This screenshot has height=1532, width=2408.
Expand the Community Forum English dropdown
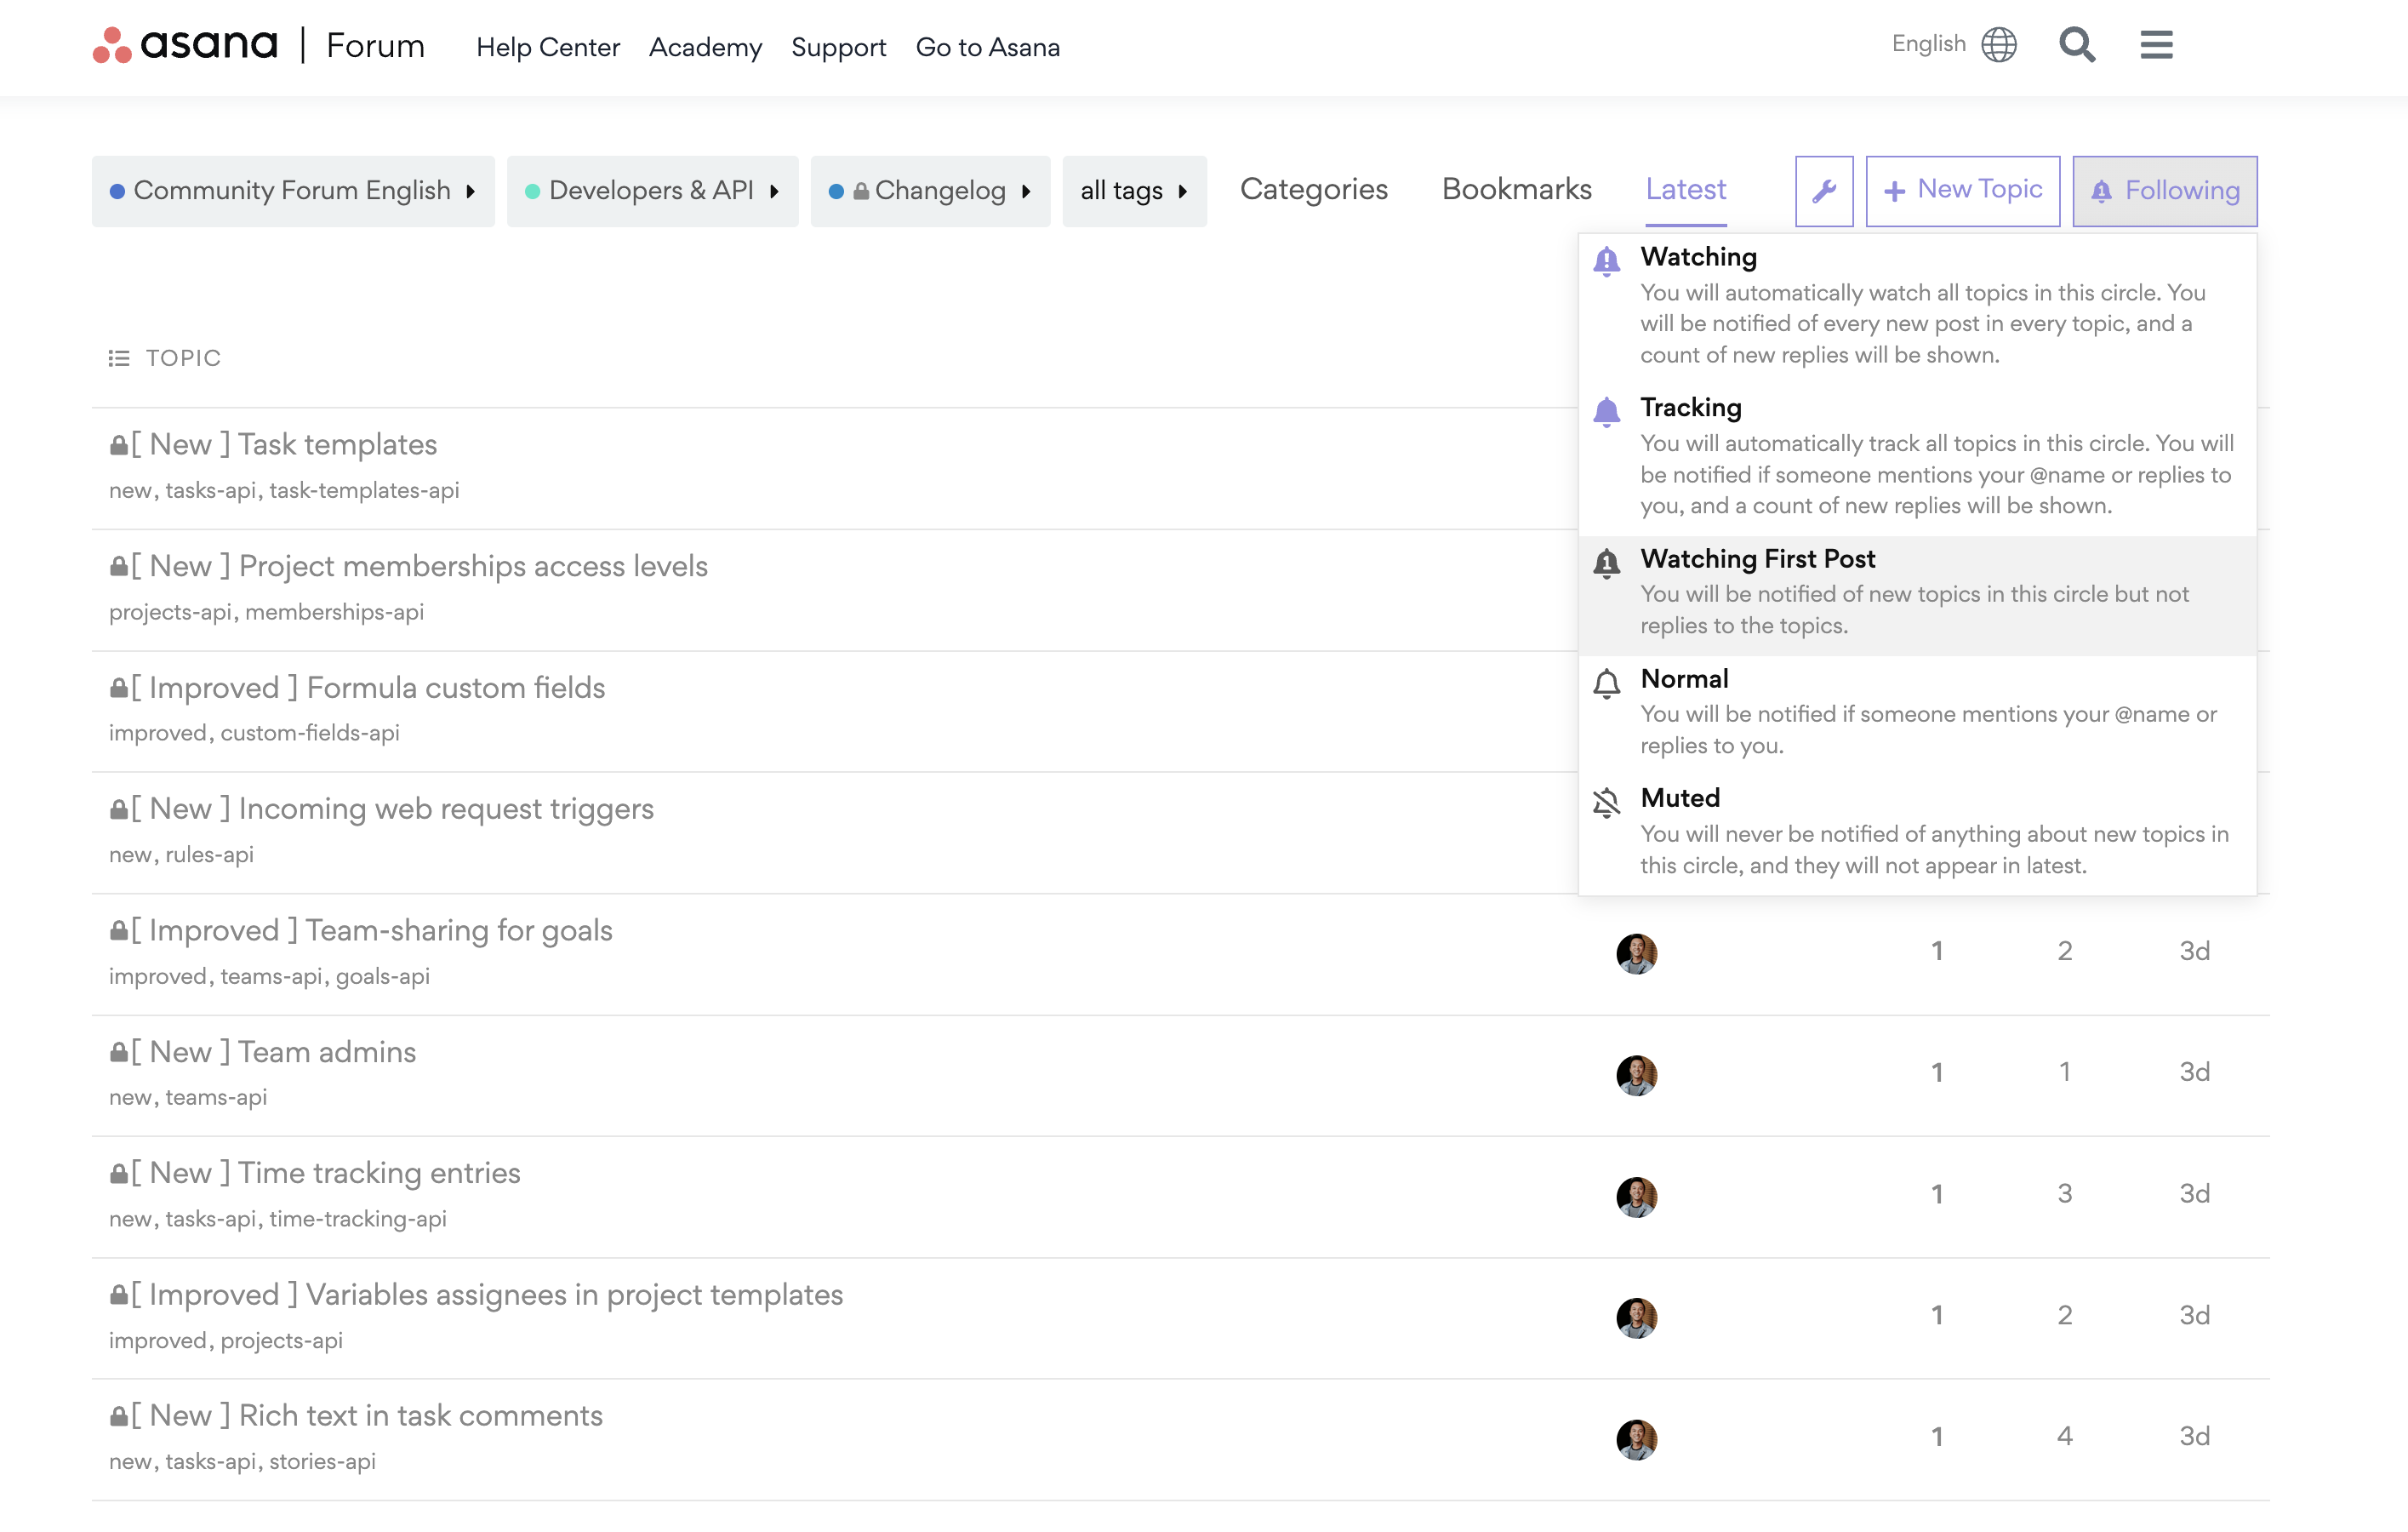point(293,191)
